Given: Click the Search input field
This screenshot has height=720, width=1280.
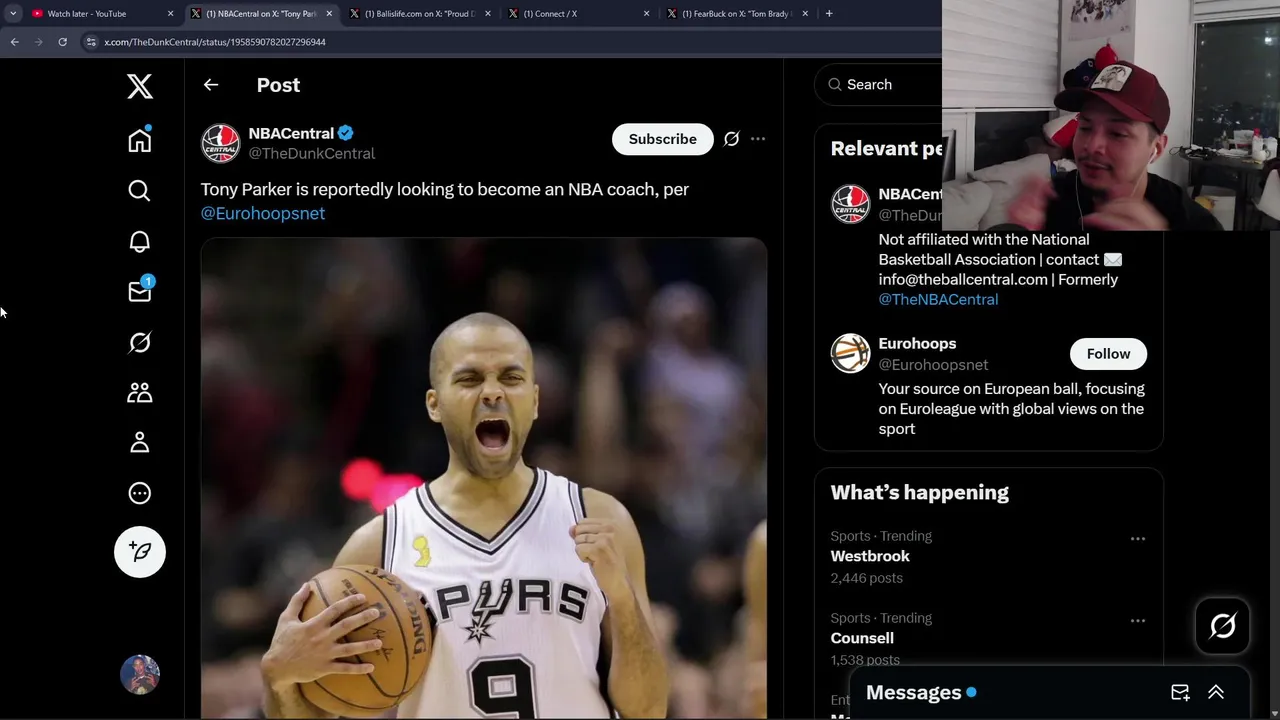Looking at the screenshot, I should coord(880,85).
